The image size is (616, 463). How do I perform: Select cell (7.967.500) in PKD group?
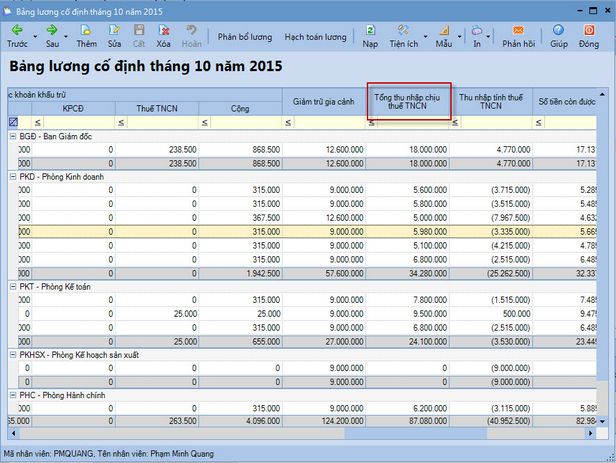tap(491, 218)
